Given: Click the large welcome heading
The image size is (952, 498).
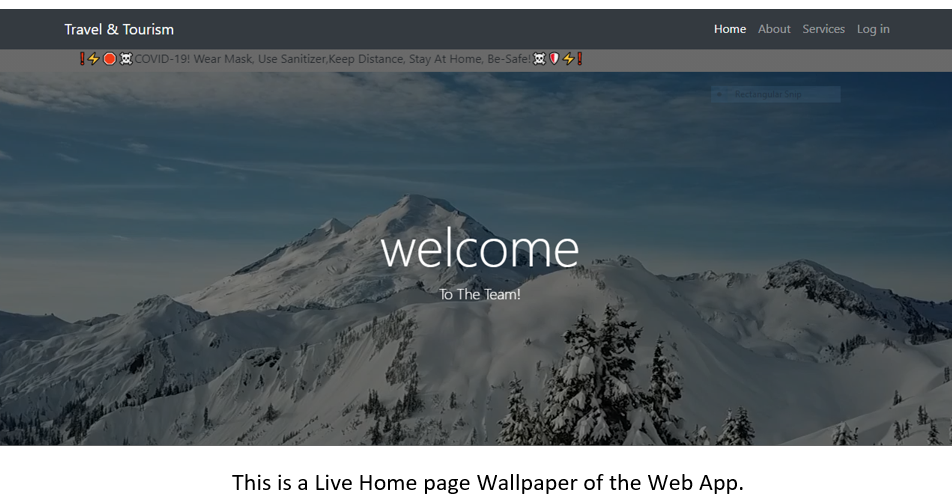Looking at the screenshot, I should click(480, 248).
